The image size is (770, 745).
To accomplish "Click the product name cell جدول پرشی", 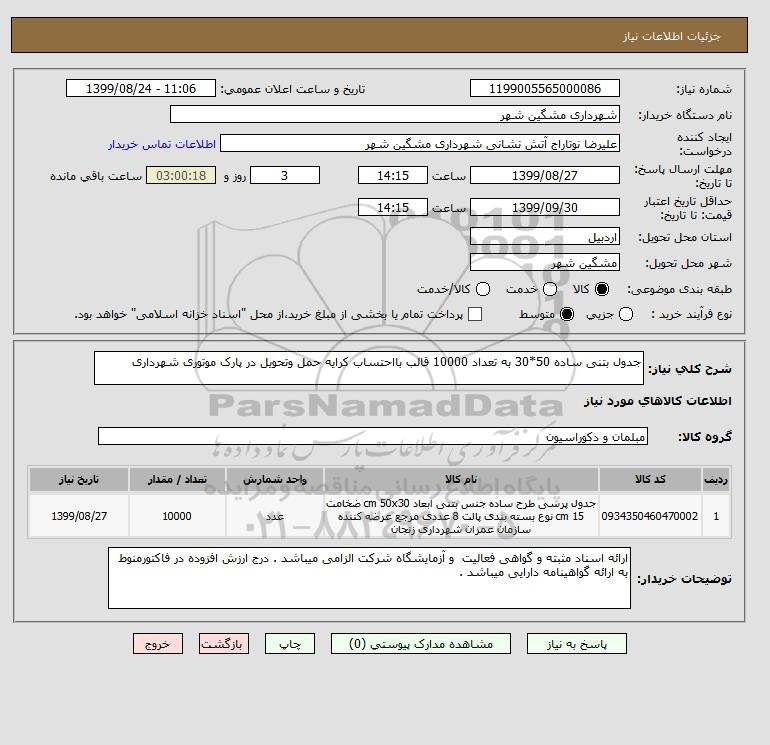I will 461,516.
